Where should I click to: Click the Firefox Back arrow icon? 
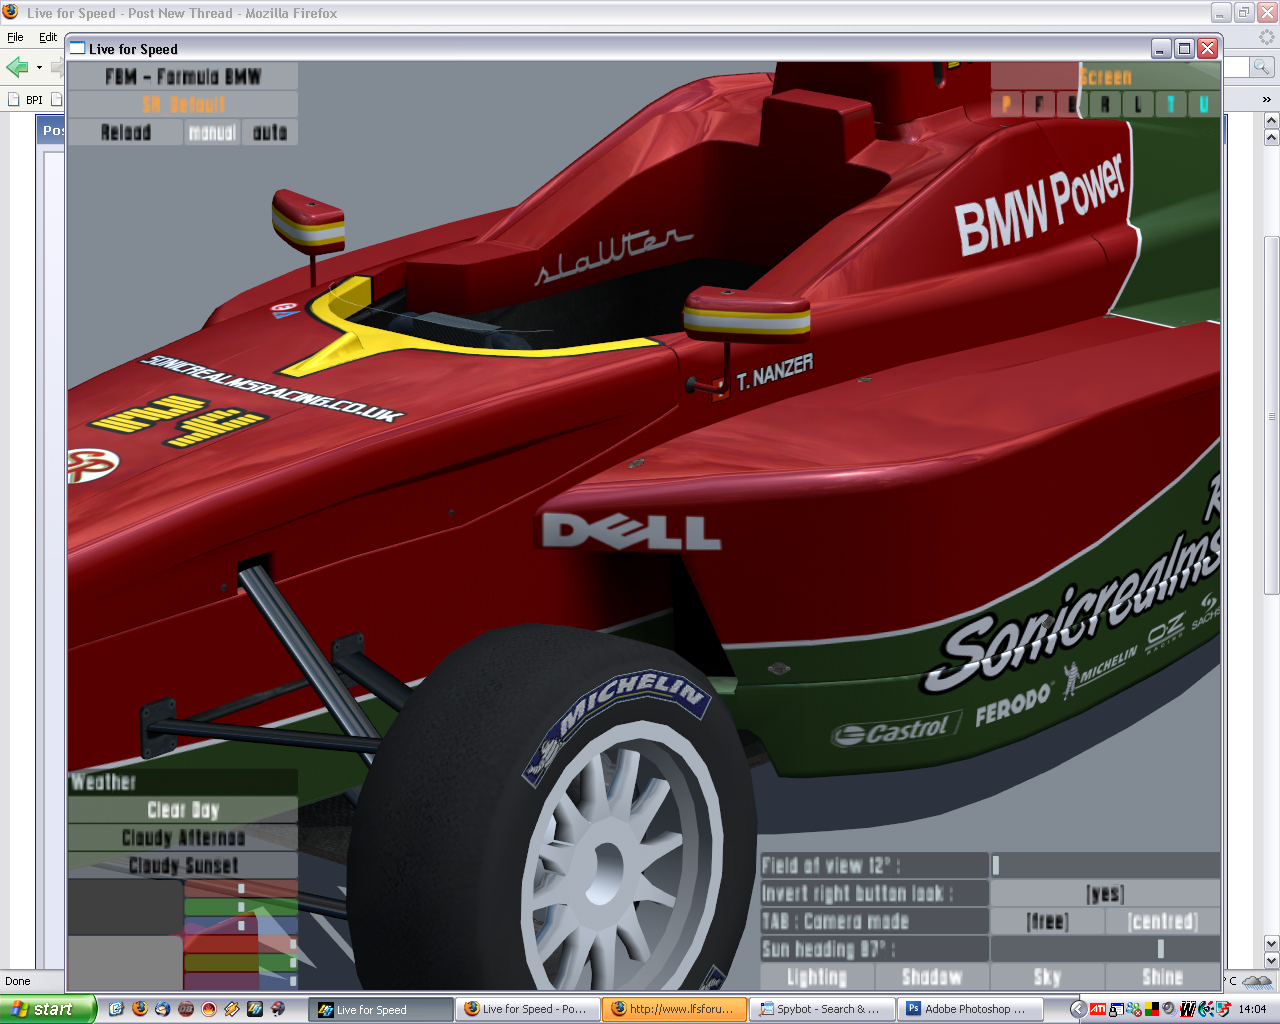pos(17,68)
